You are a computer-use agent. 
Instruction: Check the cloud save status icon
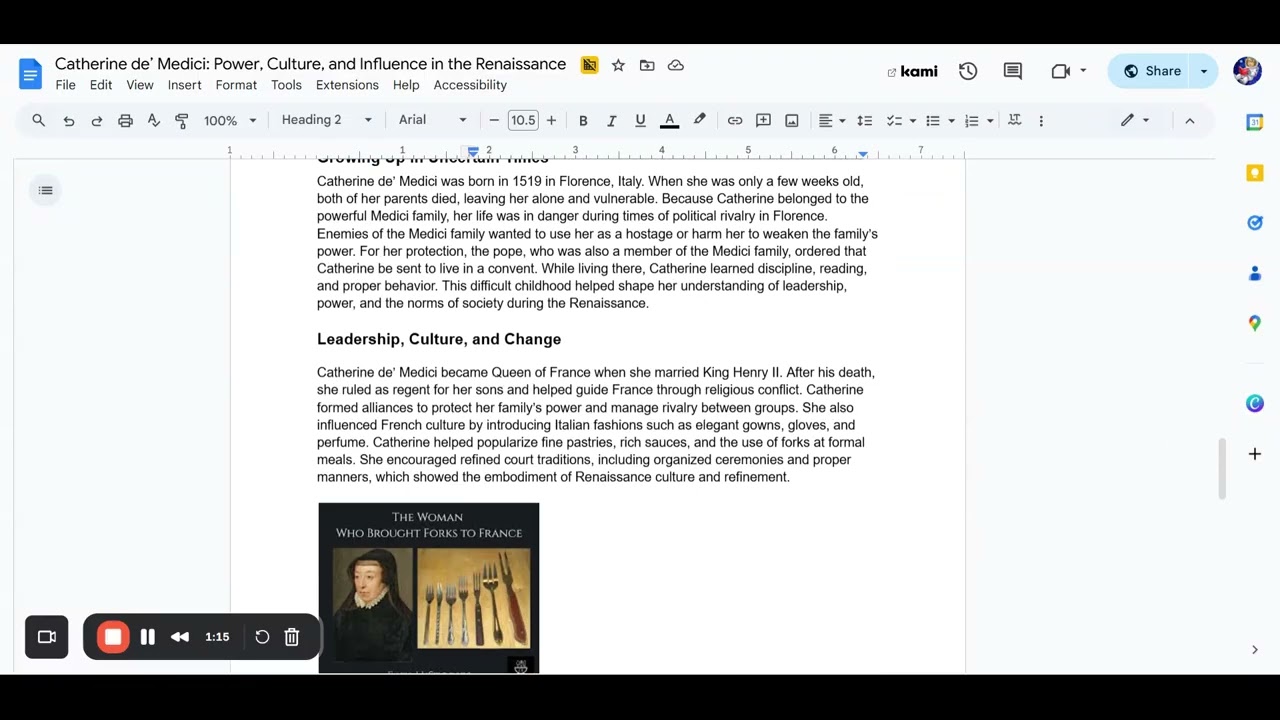click(676, 65)
